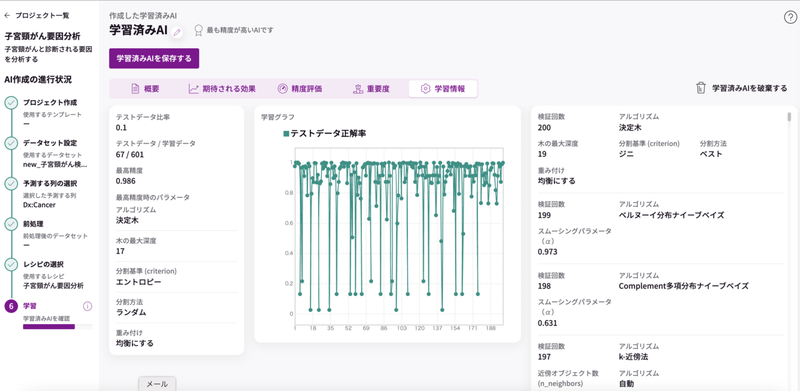Click the new_子宮頸がん検... dataset name
The image size is (800, 391).
tap(55, 164)
